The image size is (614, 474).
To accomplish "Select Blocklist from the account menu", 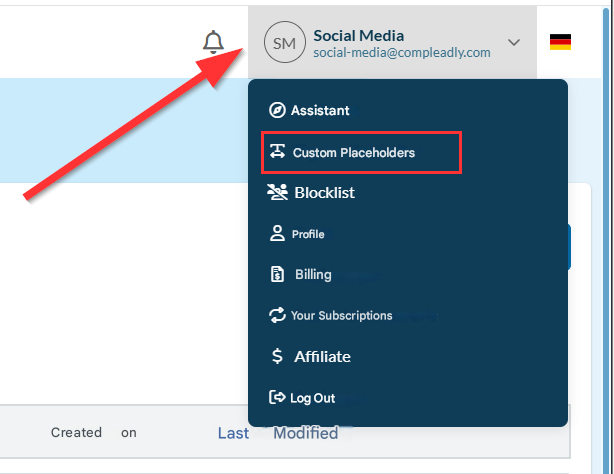I will 324,193.
